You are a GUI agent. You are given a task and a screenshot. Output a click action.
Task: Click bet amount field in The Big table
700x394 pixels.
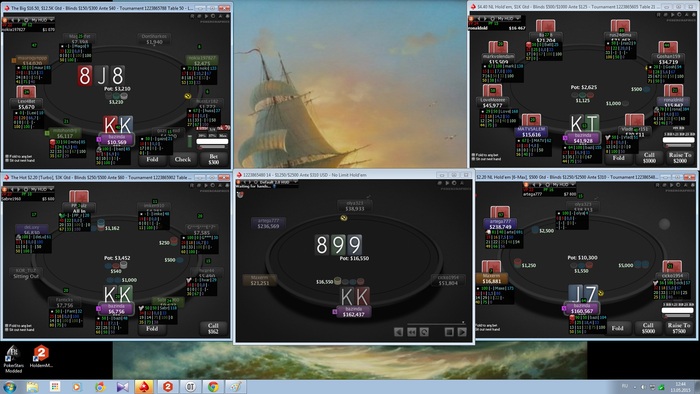pos(212,141)
